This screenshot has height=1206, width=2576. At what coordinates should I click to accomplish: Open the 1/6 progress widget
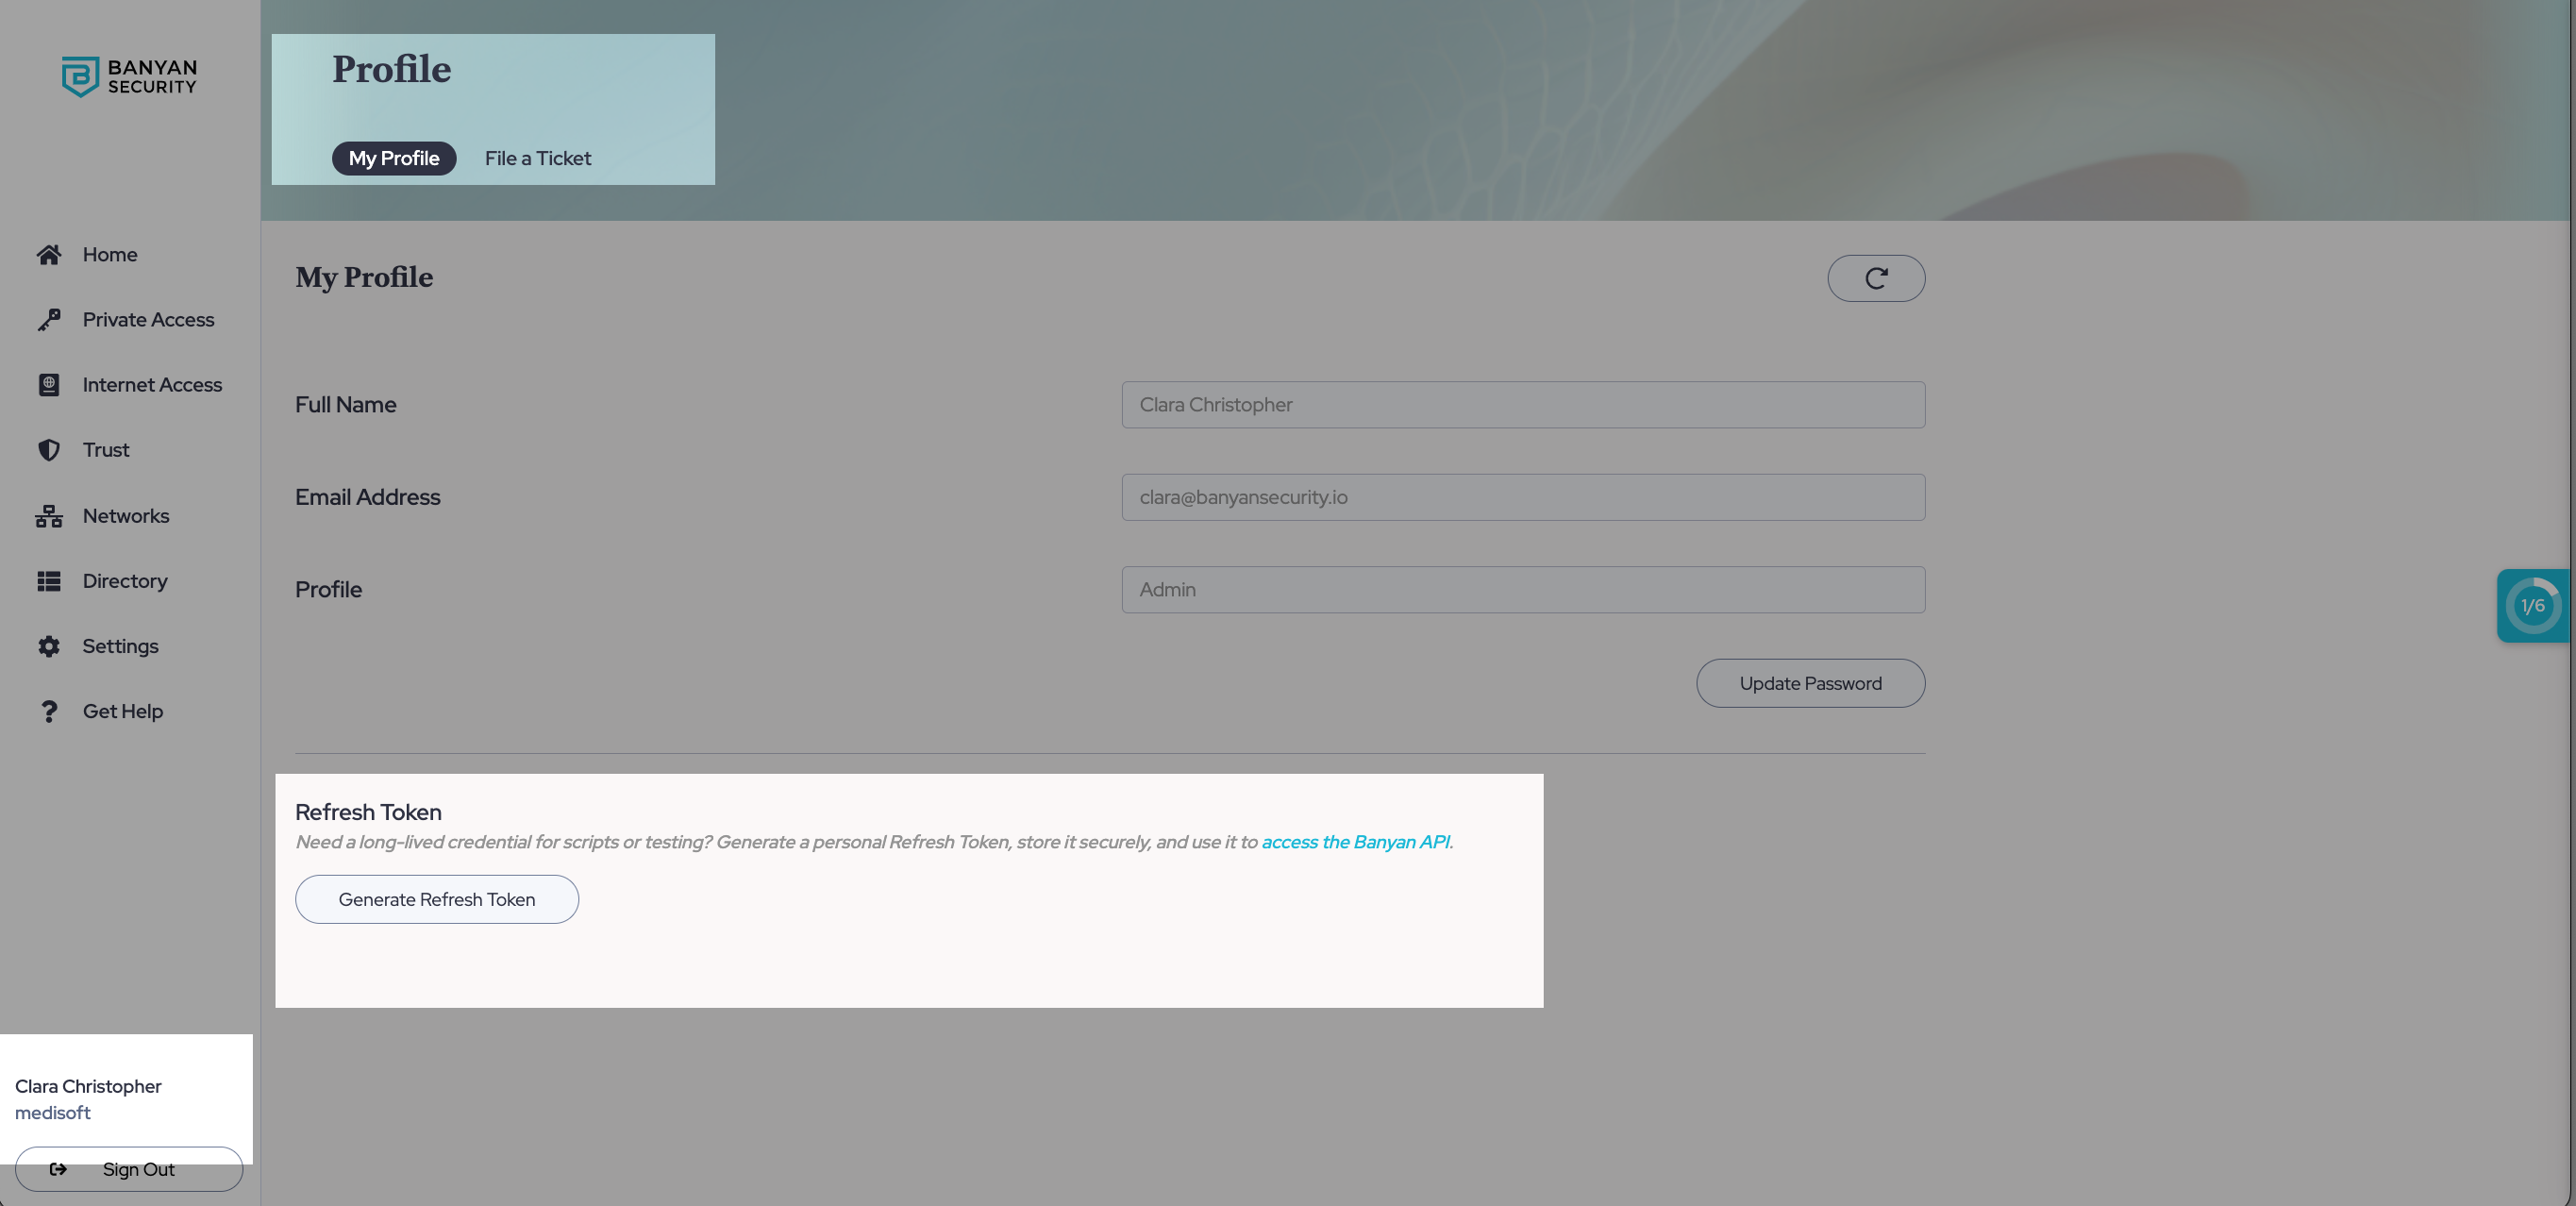point(2532,605)
